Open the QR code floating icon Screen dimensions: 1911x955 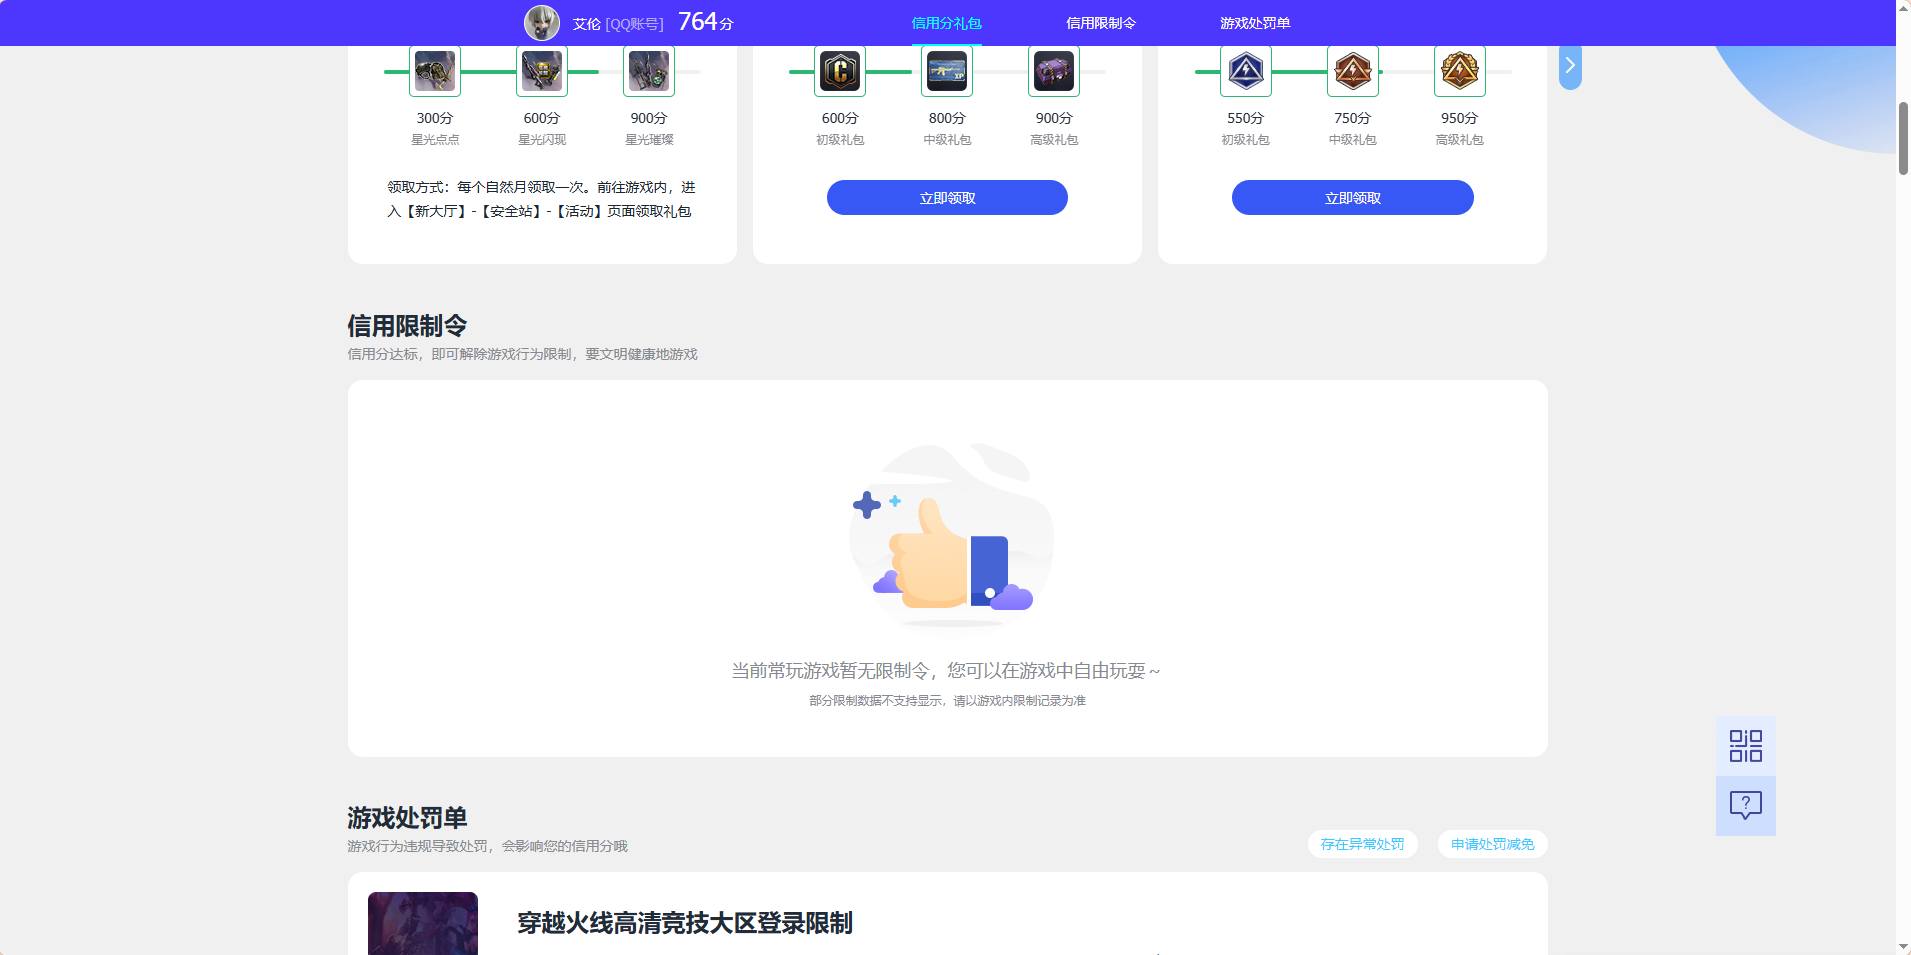[1746, 746]
